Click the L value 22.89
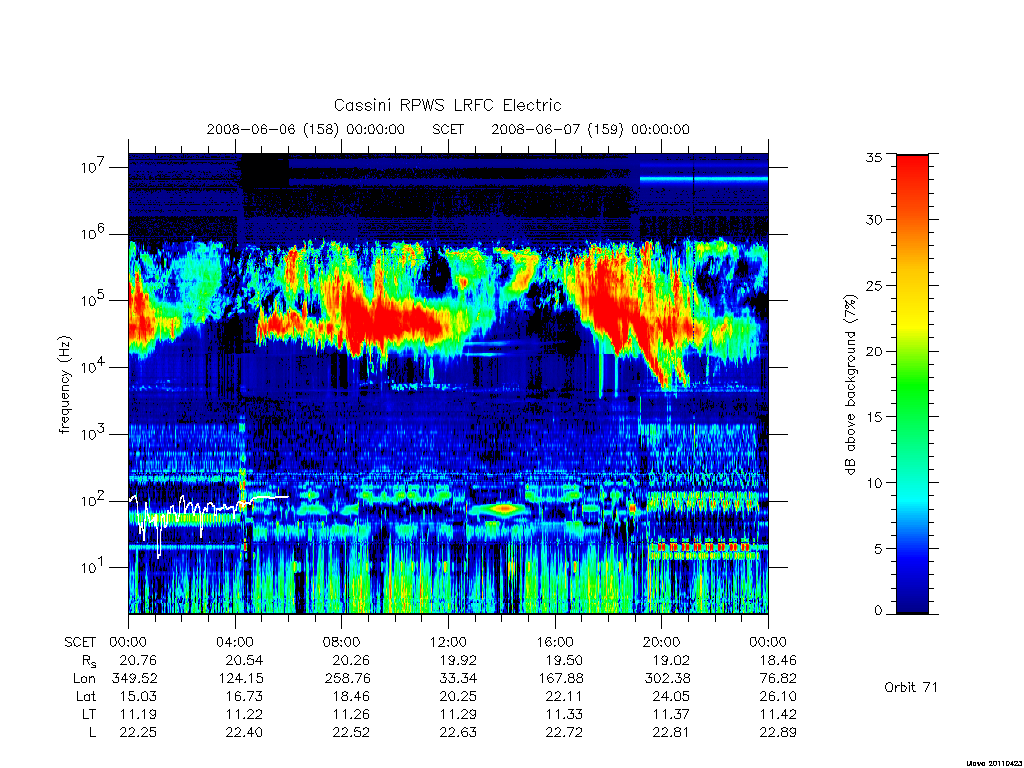The height and width of the screenshot is (768, 1024). (x=778, y=733)
